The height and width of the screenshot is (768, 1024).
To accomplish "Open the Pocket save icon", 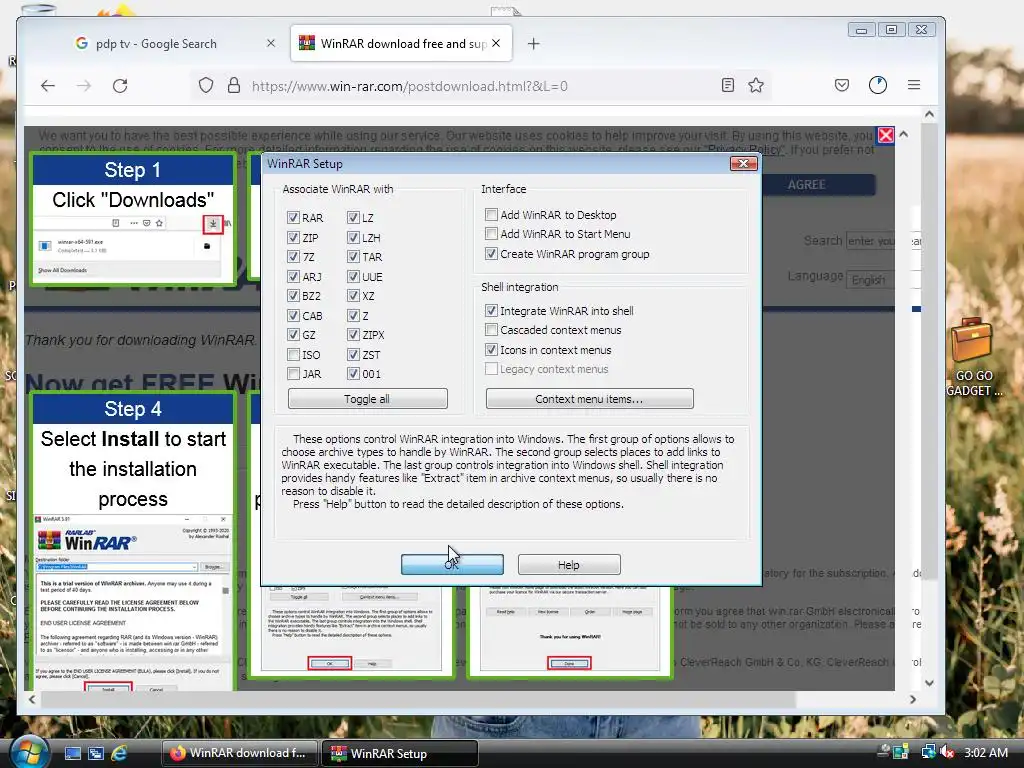I will point(842,85).
